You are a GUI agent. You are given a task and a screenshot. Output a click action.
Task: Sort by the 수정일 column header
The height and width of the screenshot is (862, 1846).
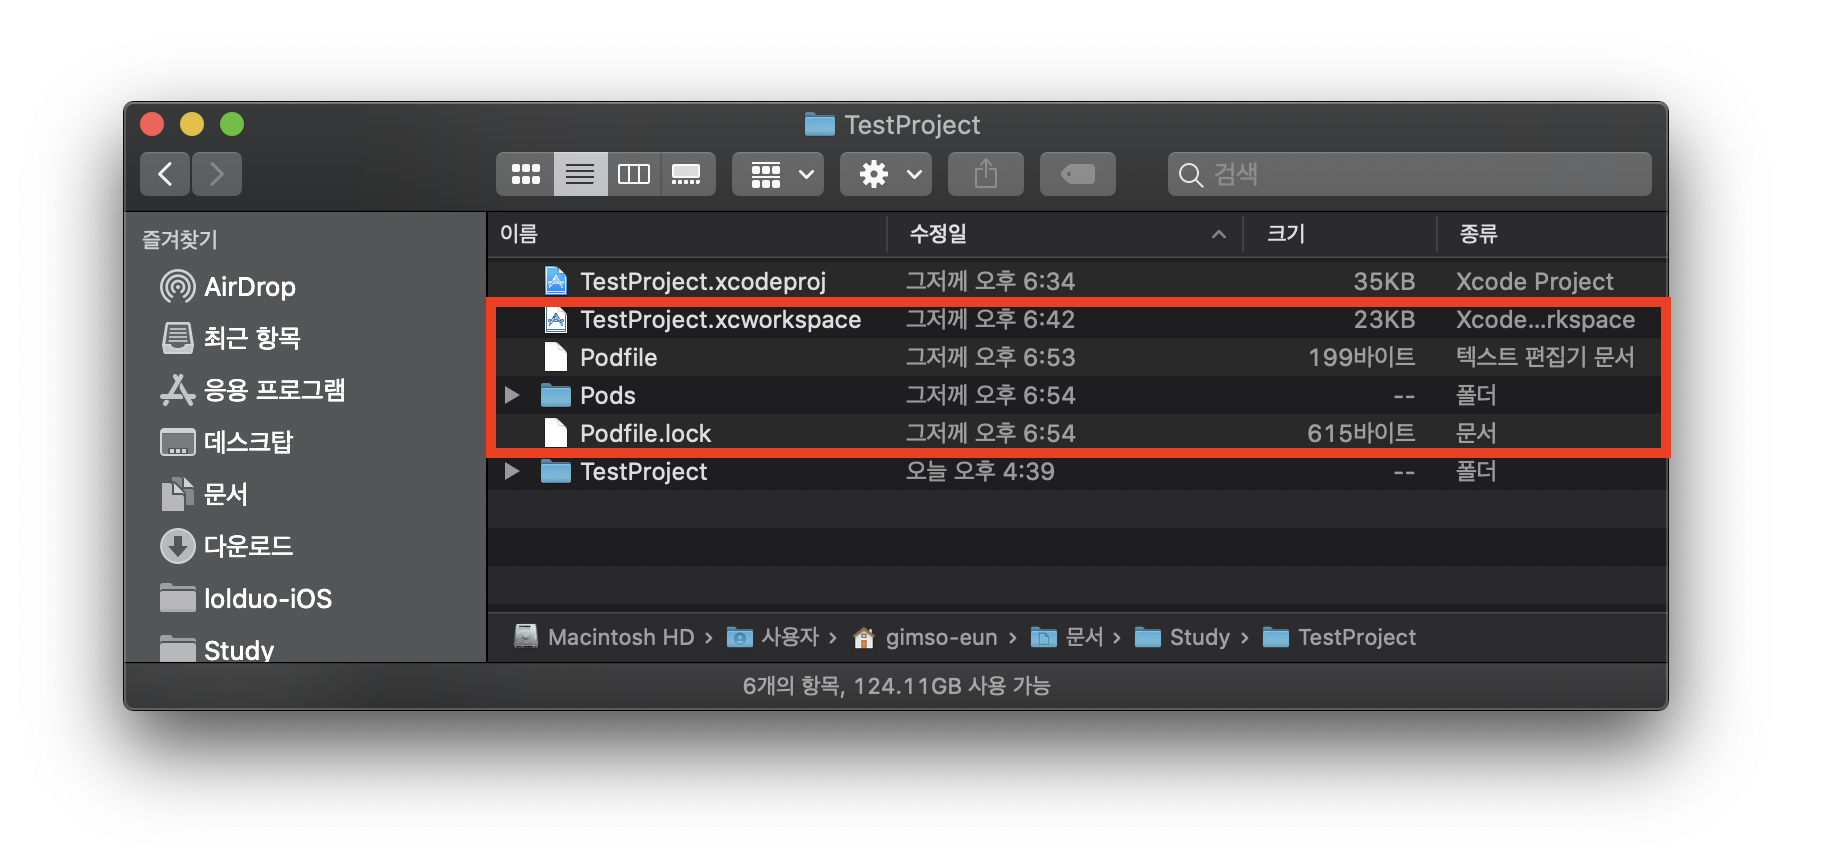pos(1064,234)
